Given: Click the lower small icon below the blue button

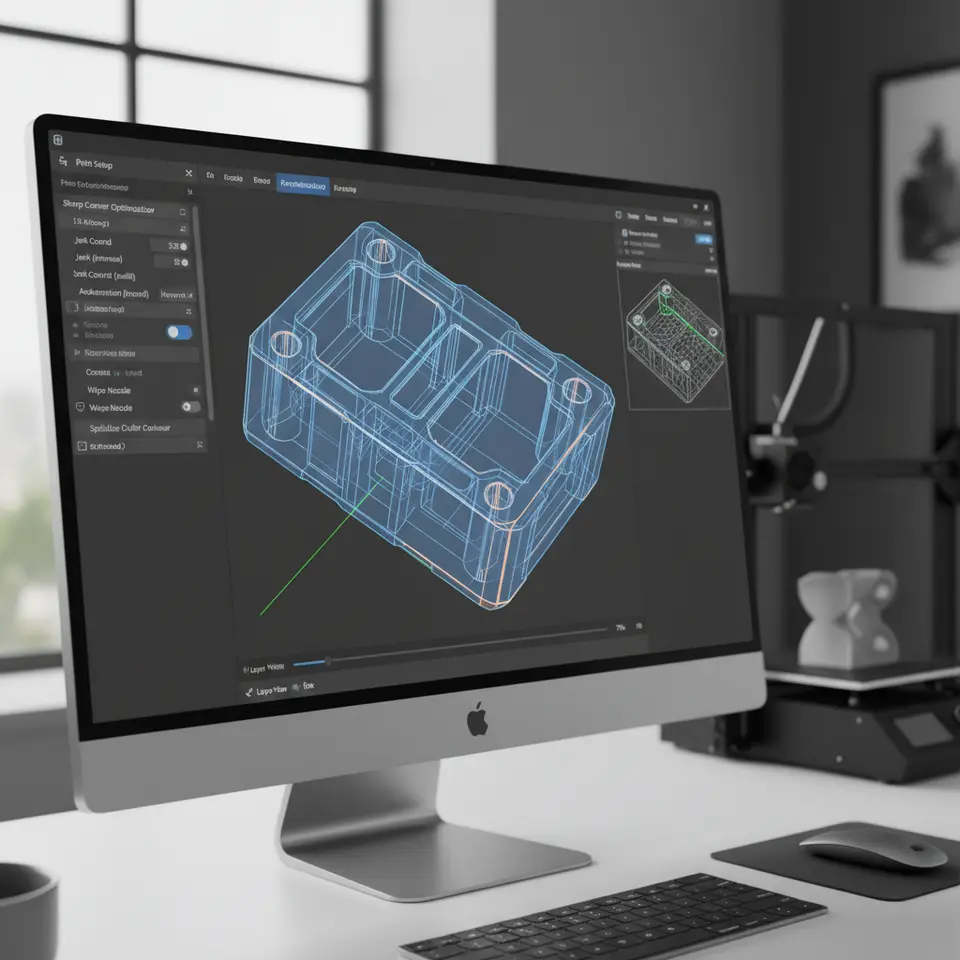Looking at the screenshot, I should point(710,259).
